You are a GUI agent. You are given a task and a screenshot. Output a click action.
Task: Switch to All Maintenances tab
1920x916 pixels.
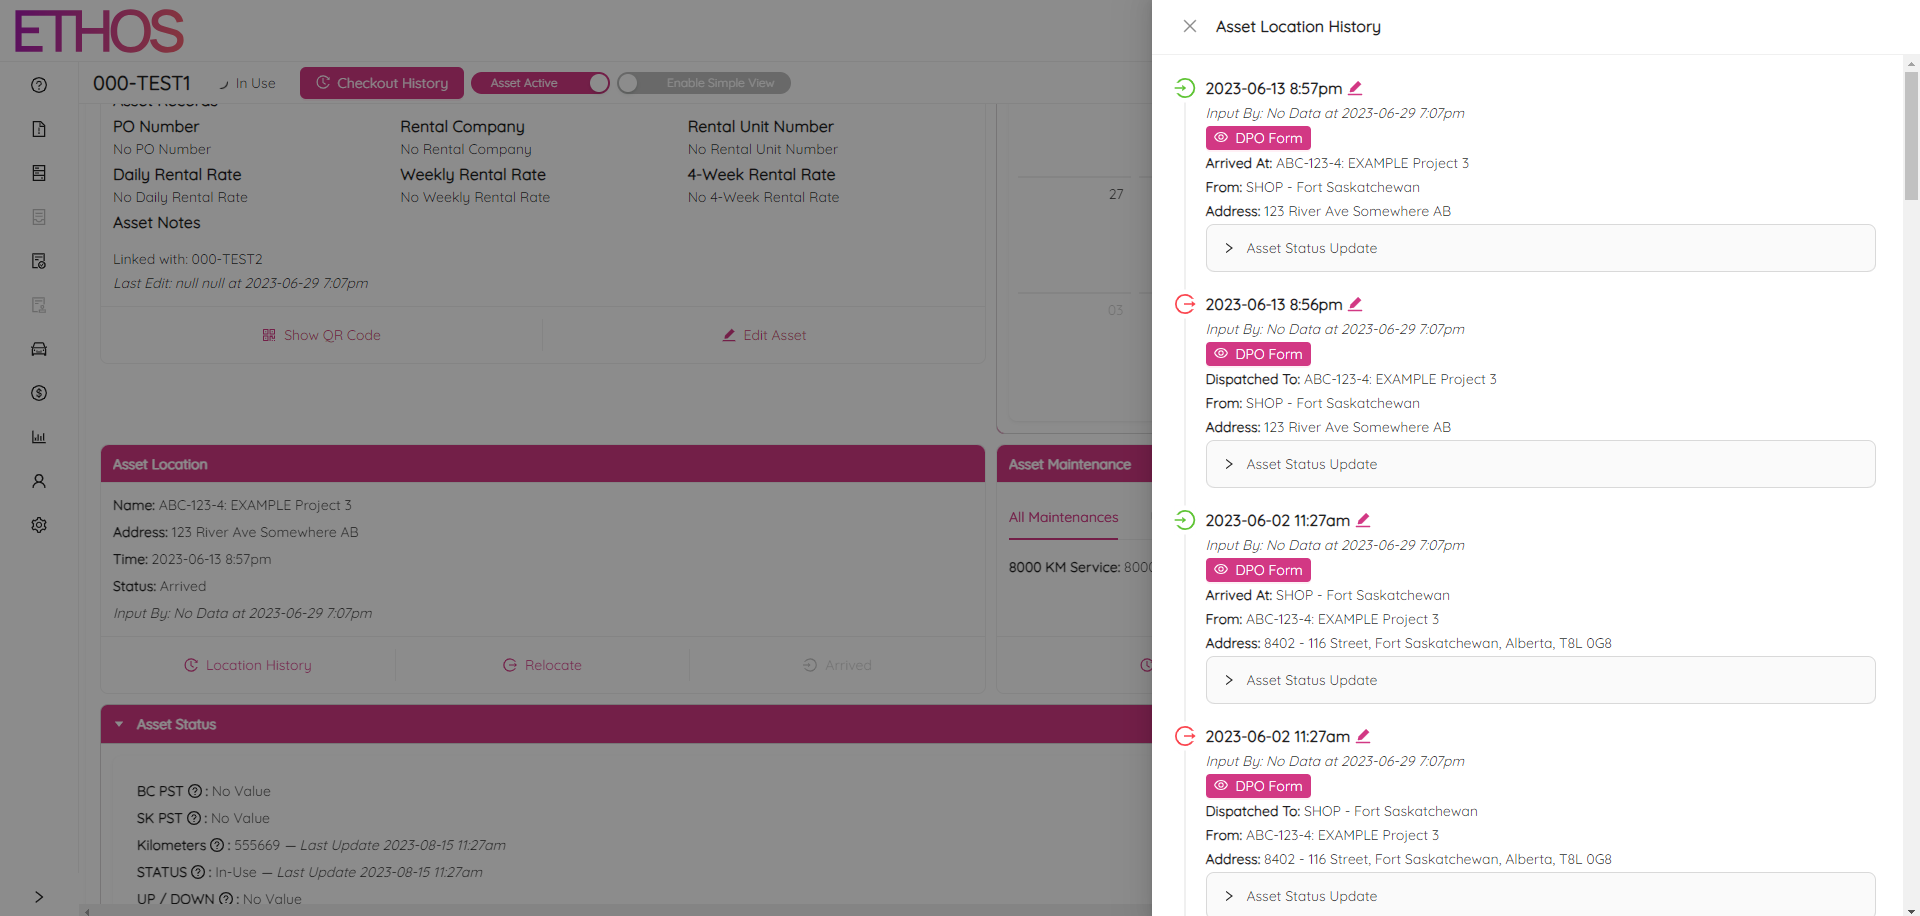(x=1063, y=517)
